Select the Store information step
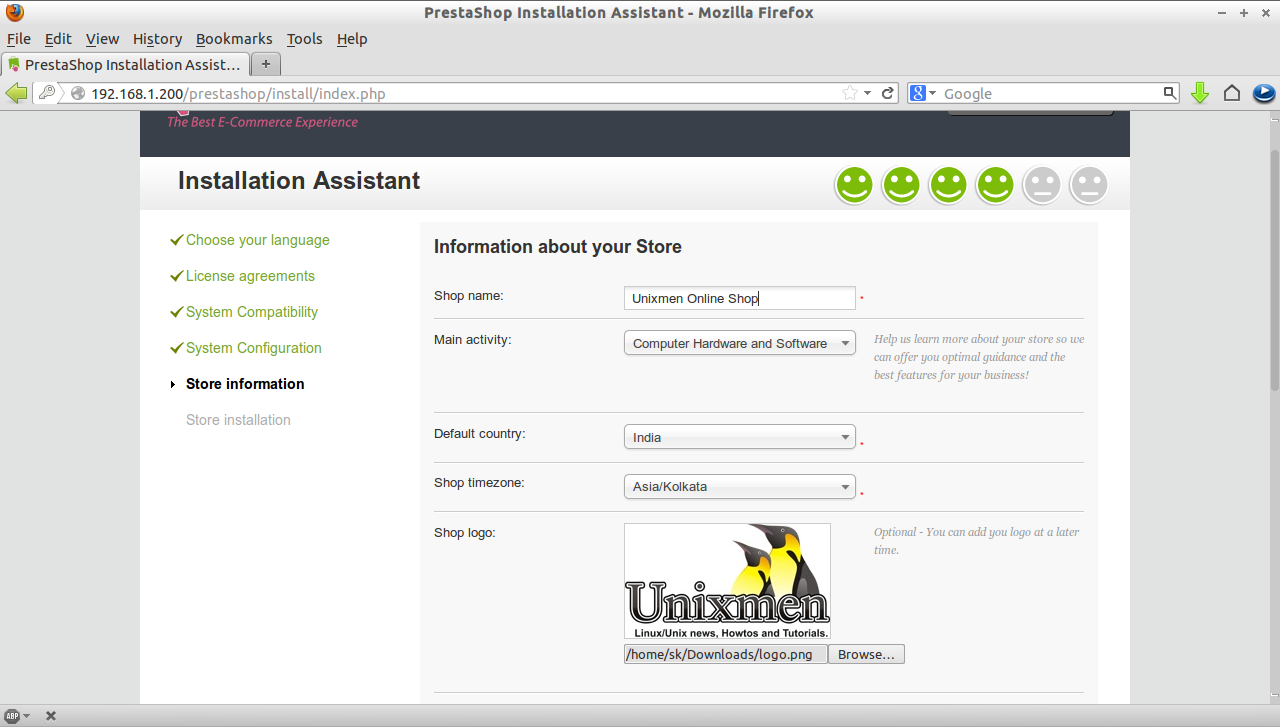This screenshot has height=728, width=1280. click(245, 384)
